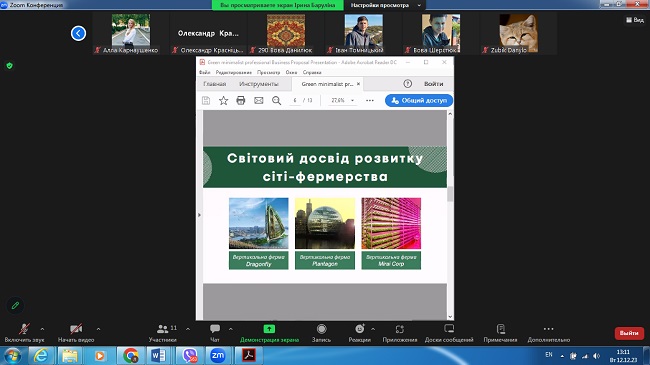The width and height of the screenshot is (650, 365).
Task: Expand the chat options arrow
Action: (x=230, y=329)
